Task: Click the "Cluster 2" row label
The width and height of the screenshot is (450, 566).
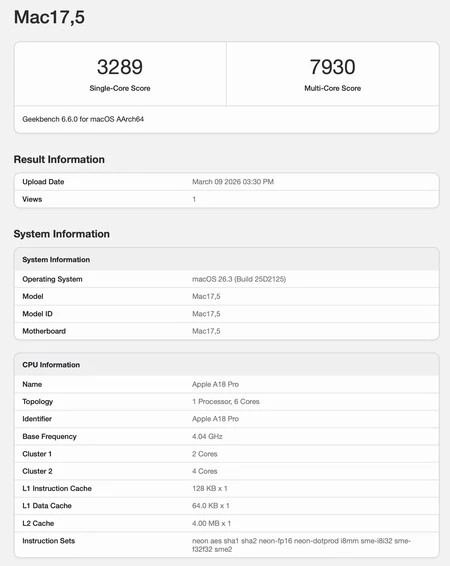Action: (37, 471)
